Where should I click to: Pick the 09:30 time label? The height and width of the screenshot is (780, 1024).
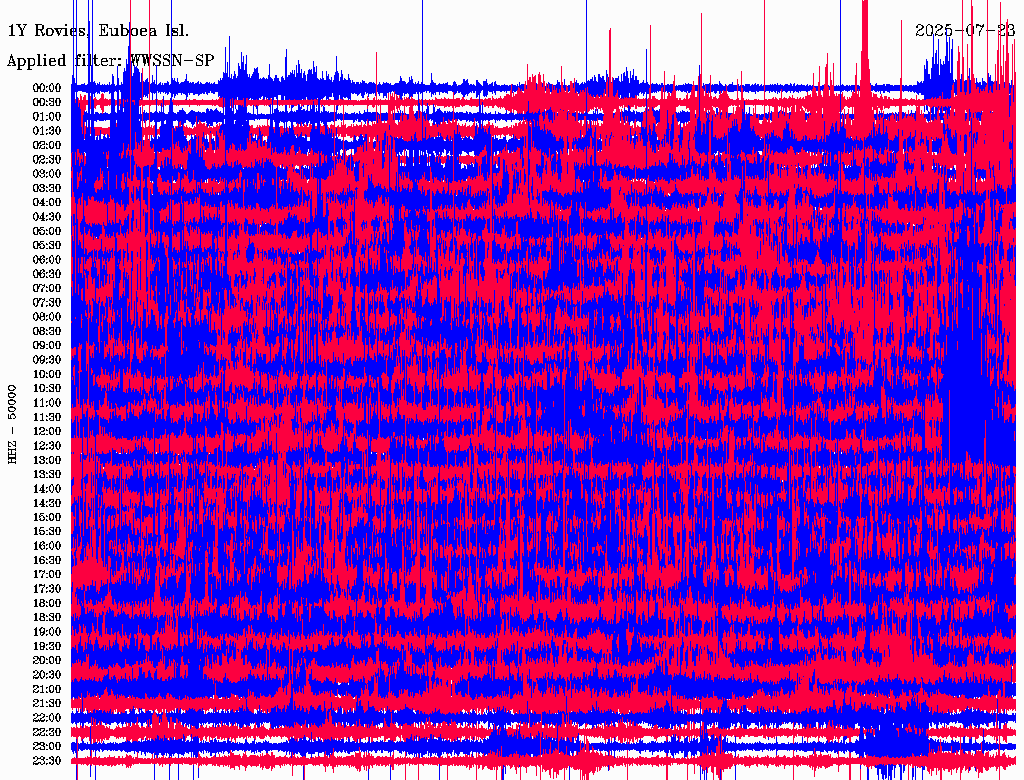[x=47, y=360]
